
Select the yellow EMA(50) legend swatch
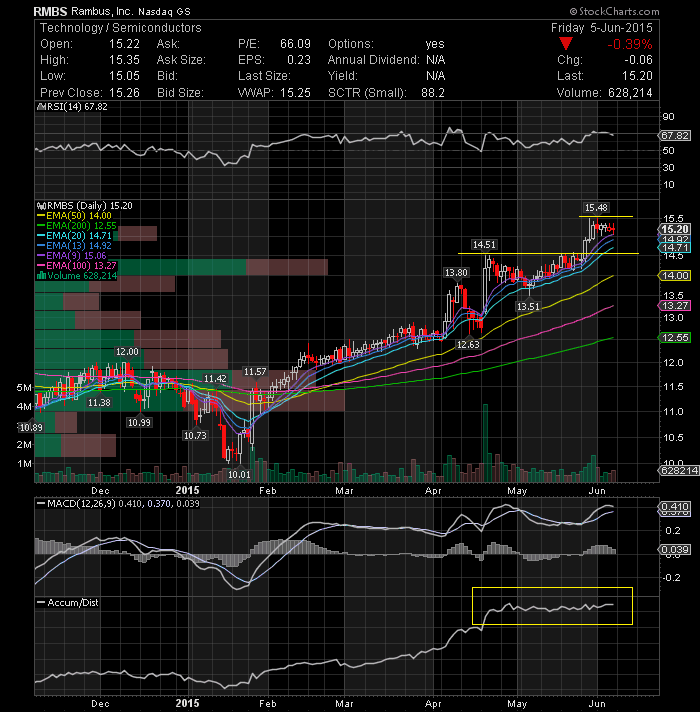coord(41,216)
